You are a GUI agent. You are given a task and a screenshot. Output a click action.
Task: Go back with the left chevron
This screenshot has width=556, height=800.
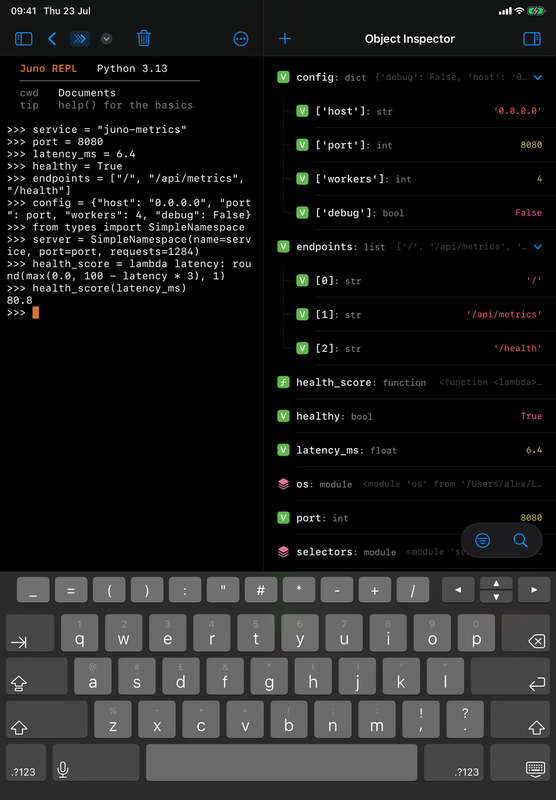tap(52, 39)
